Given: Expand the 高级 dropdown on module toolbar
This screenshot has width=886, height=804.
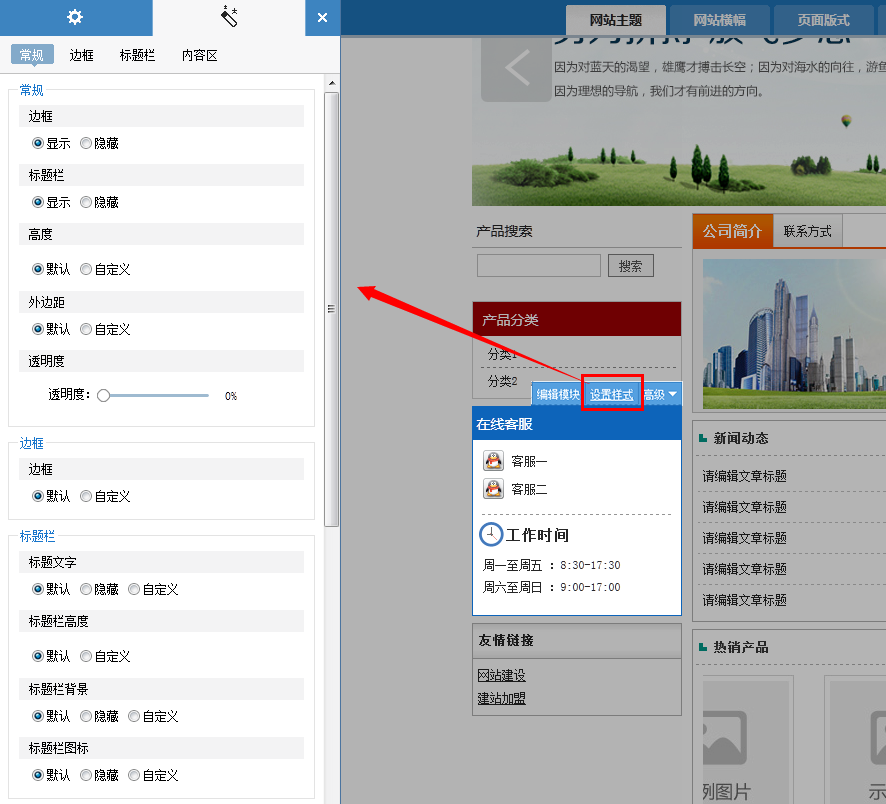Looking at the screenshot, I should 661,395.
